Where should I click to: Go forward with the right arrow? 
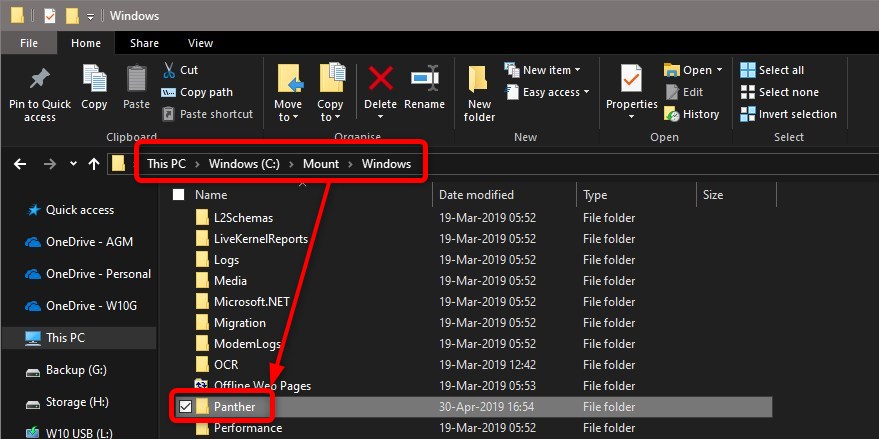click(x=50, y=164)
